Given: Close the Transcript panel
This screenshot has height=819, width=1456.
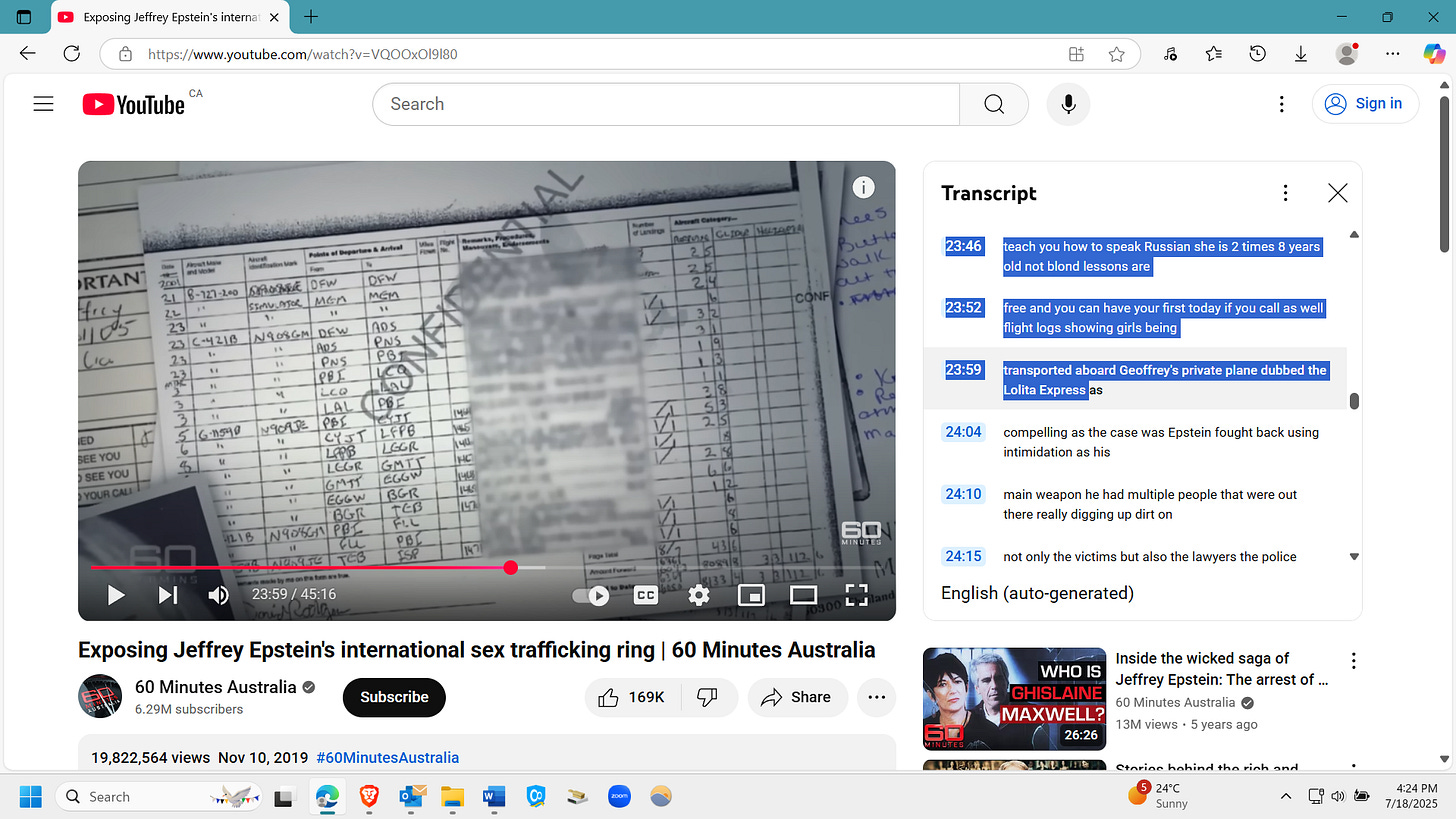Looking at the screenshot, I should pos(1337,193).
